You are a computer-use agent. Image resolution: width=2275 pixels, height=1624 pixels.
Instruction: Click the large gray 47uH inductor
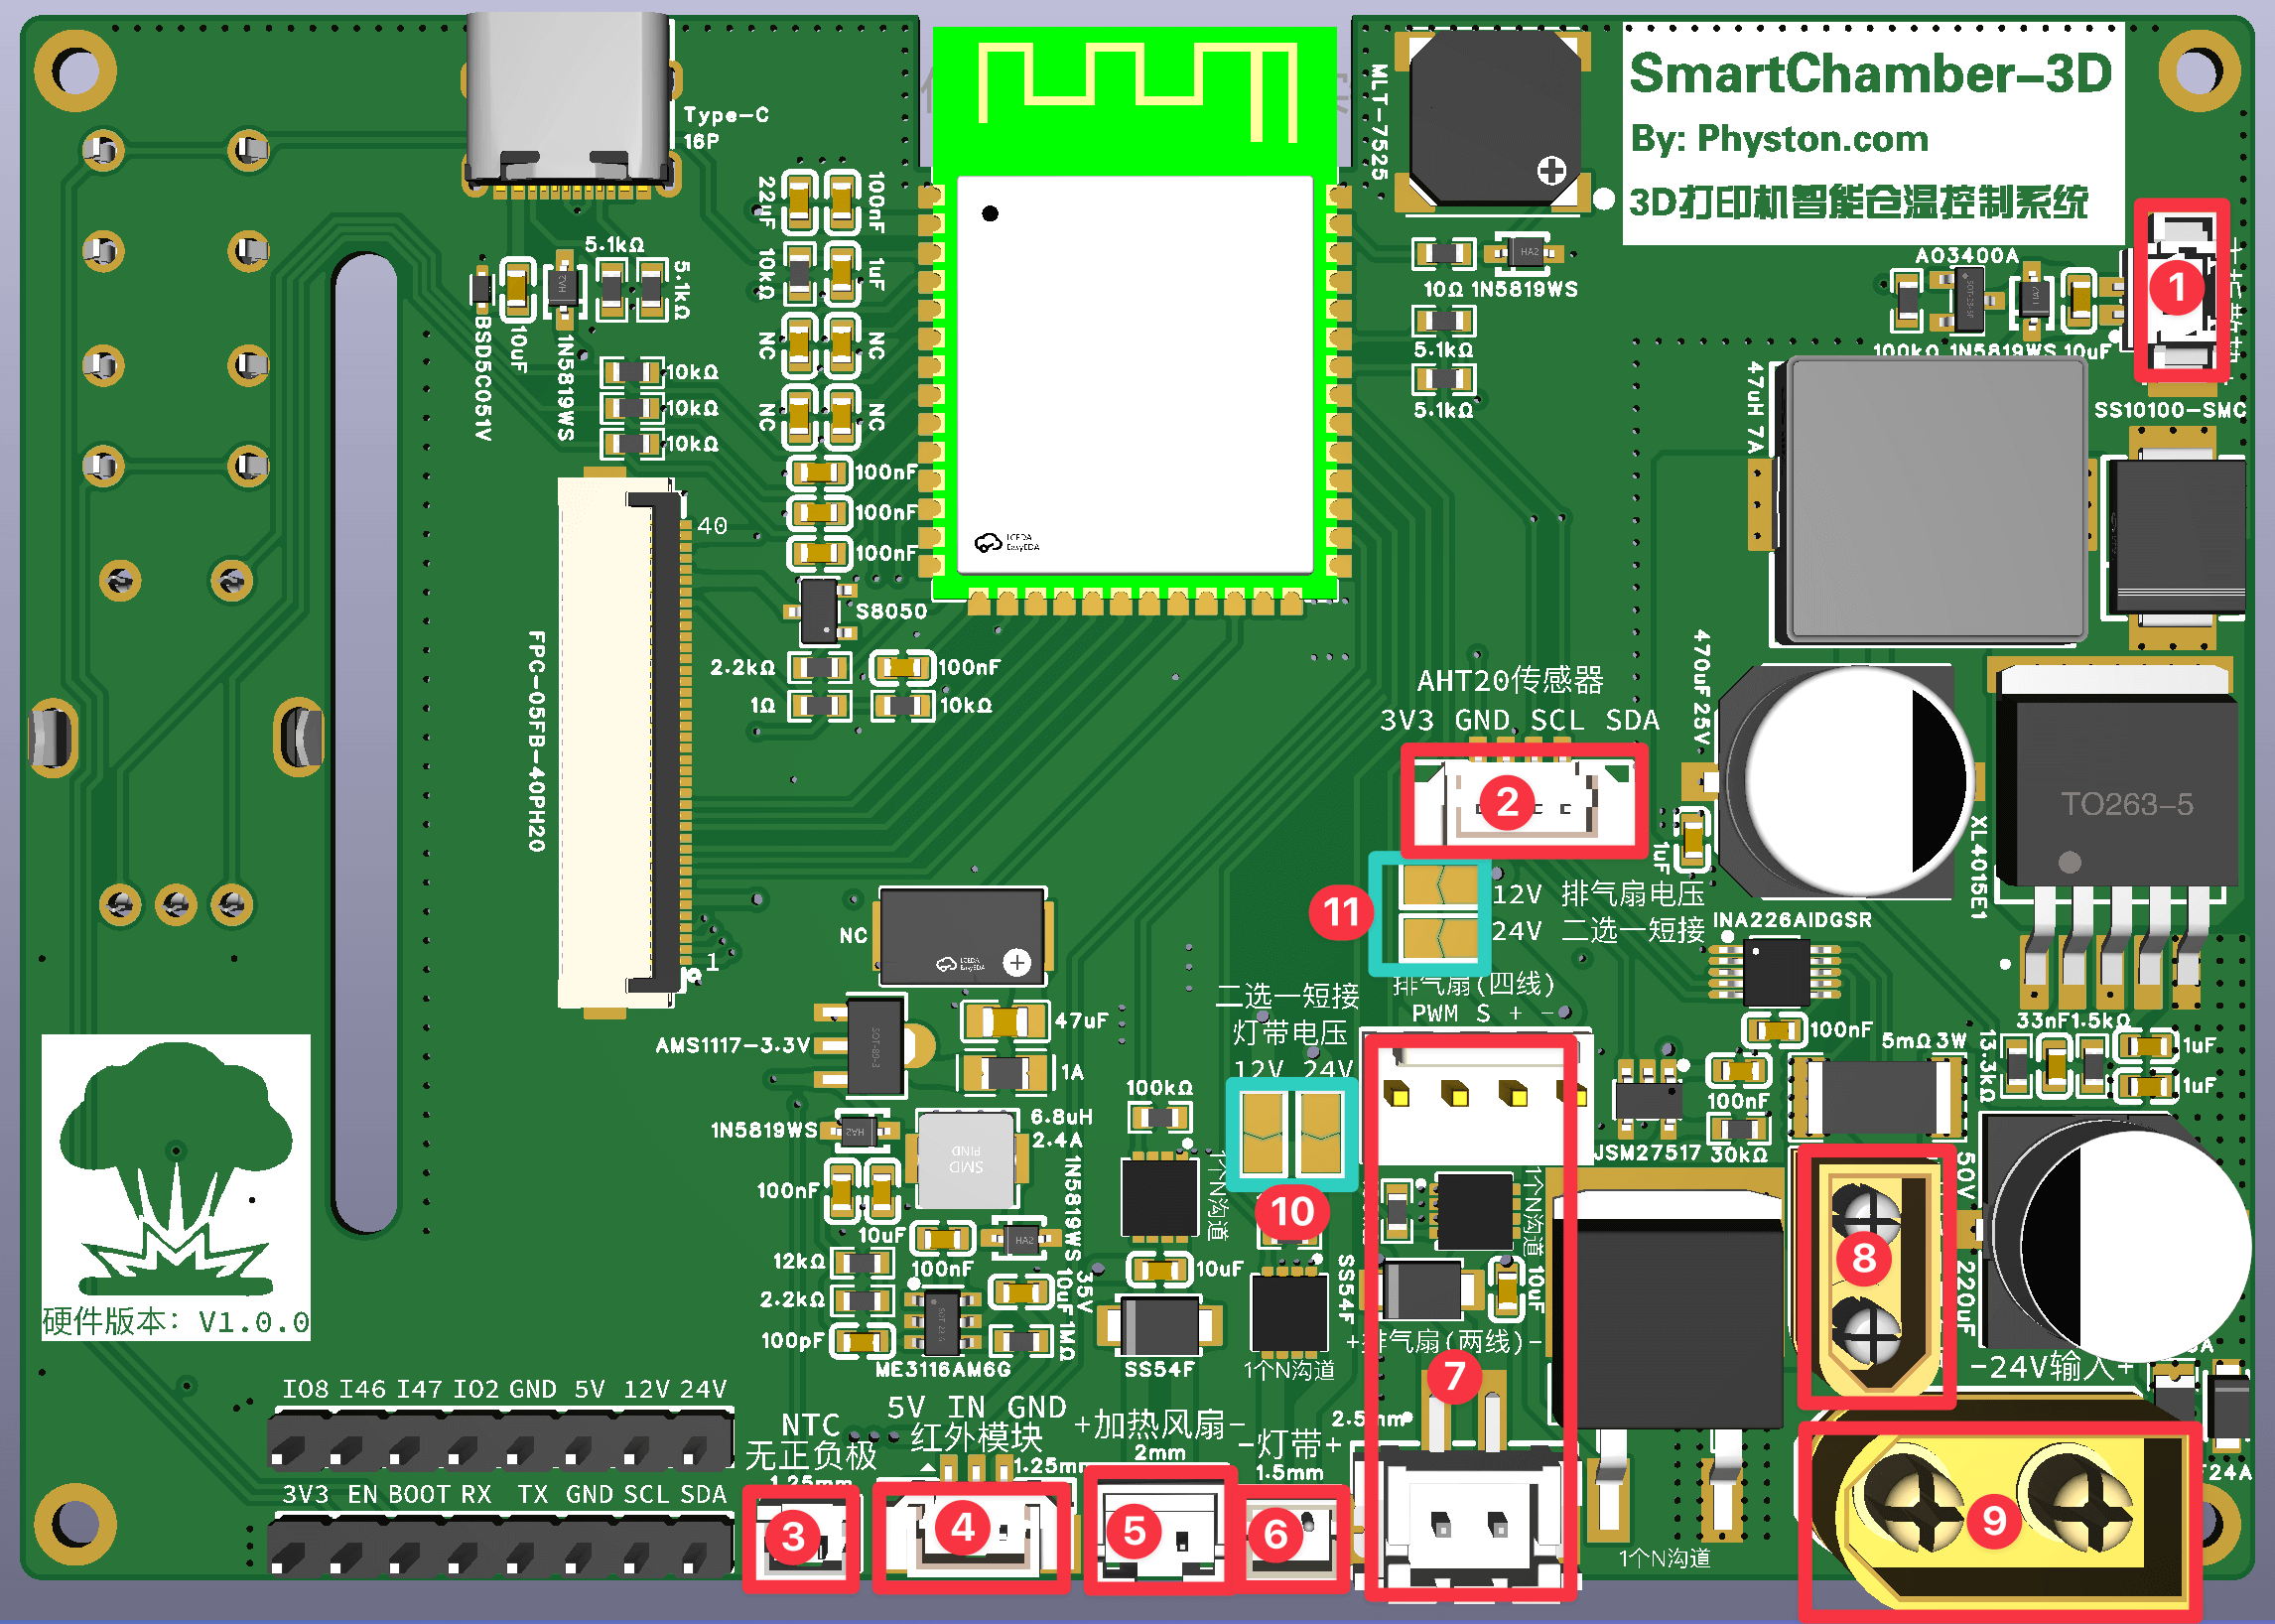pos(1936,500)
